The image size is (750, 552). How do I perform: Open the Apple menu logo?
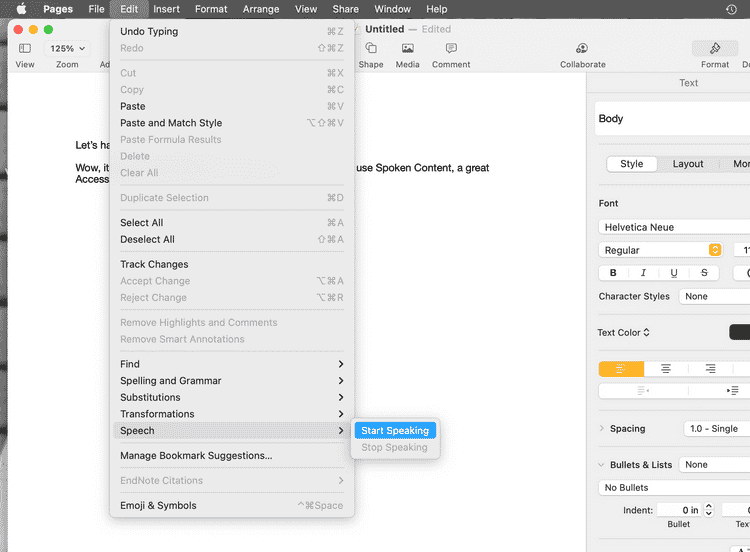[21, 9]
